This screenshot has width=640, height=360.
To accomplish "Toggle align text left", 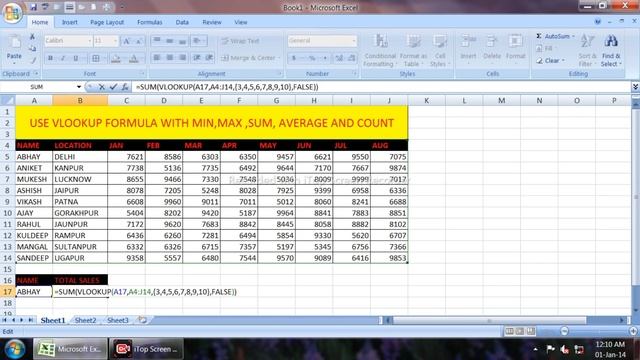I will click(156, 58).
